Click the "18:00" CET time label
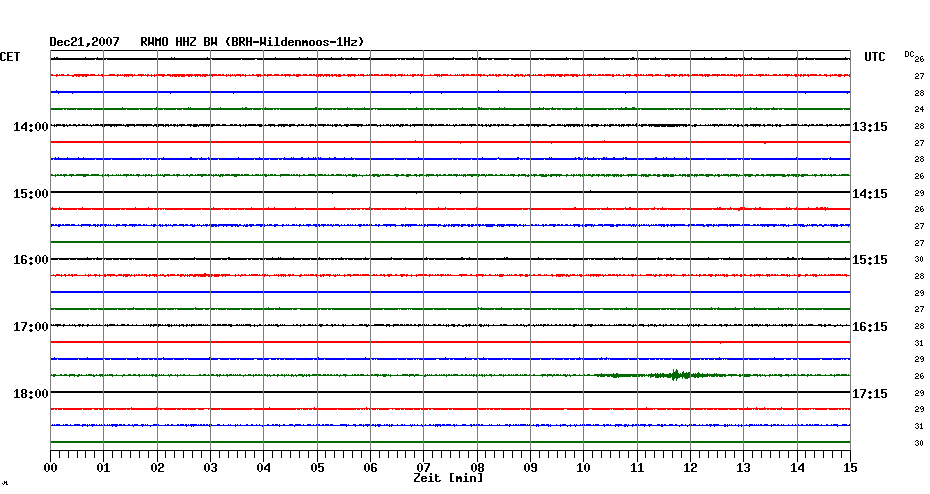Screen dimensions: 930x494 point(31,394)
